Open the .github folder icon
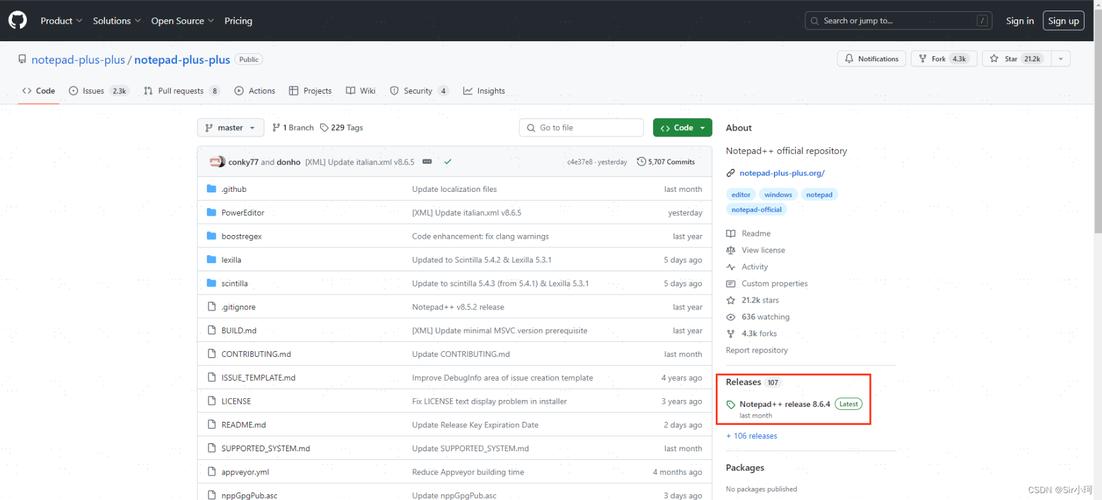 click(212, 189)
